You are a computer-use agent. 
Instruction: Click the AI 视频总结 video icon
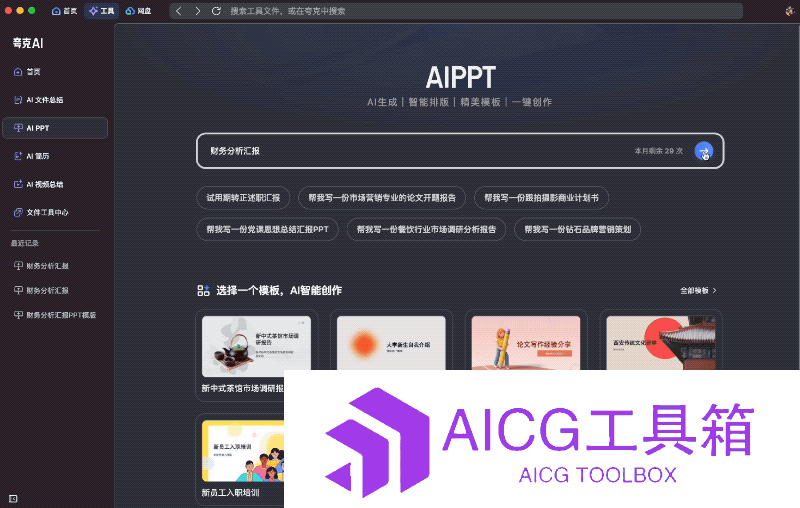coord(18,184)
